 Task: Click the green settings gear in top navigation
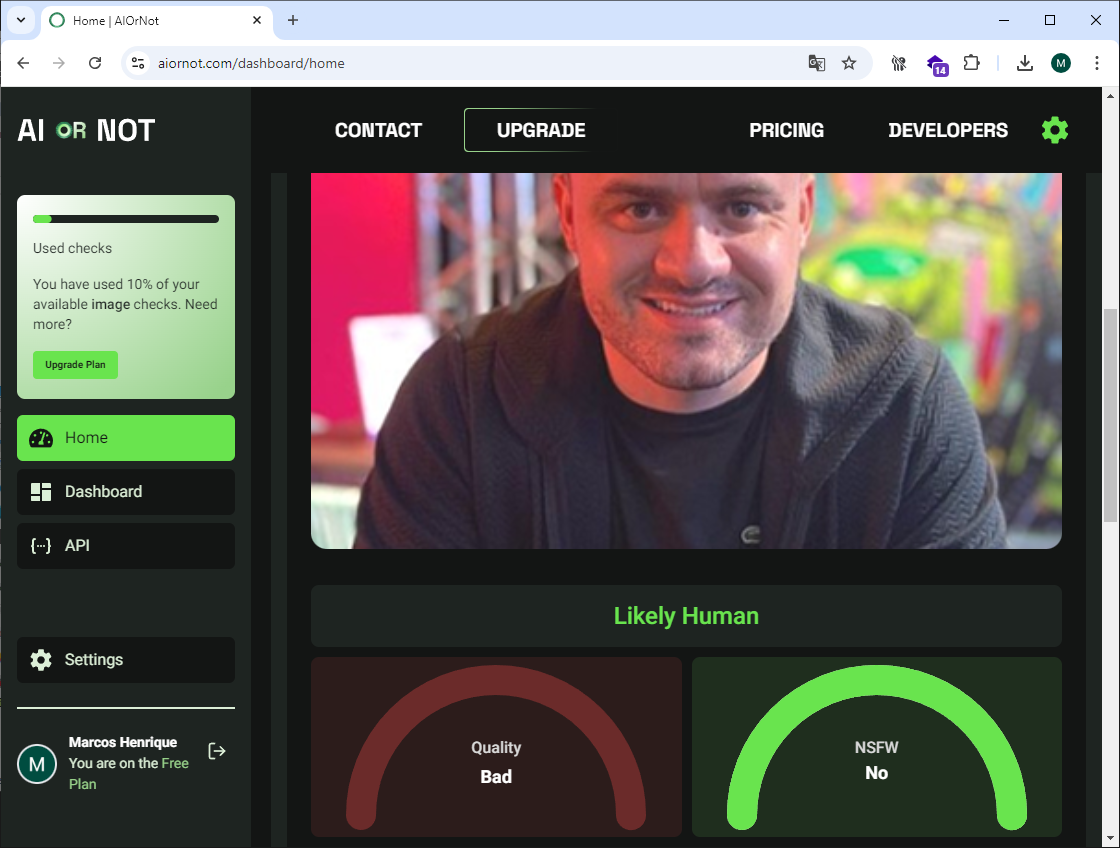1054,130
